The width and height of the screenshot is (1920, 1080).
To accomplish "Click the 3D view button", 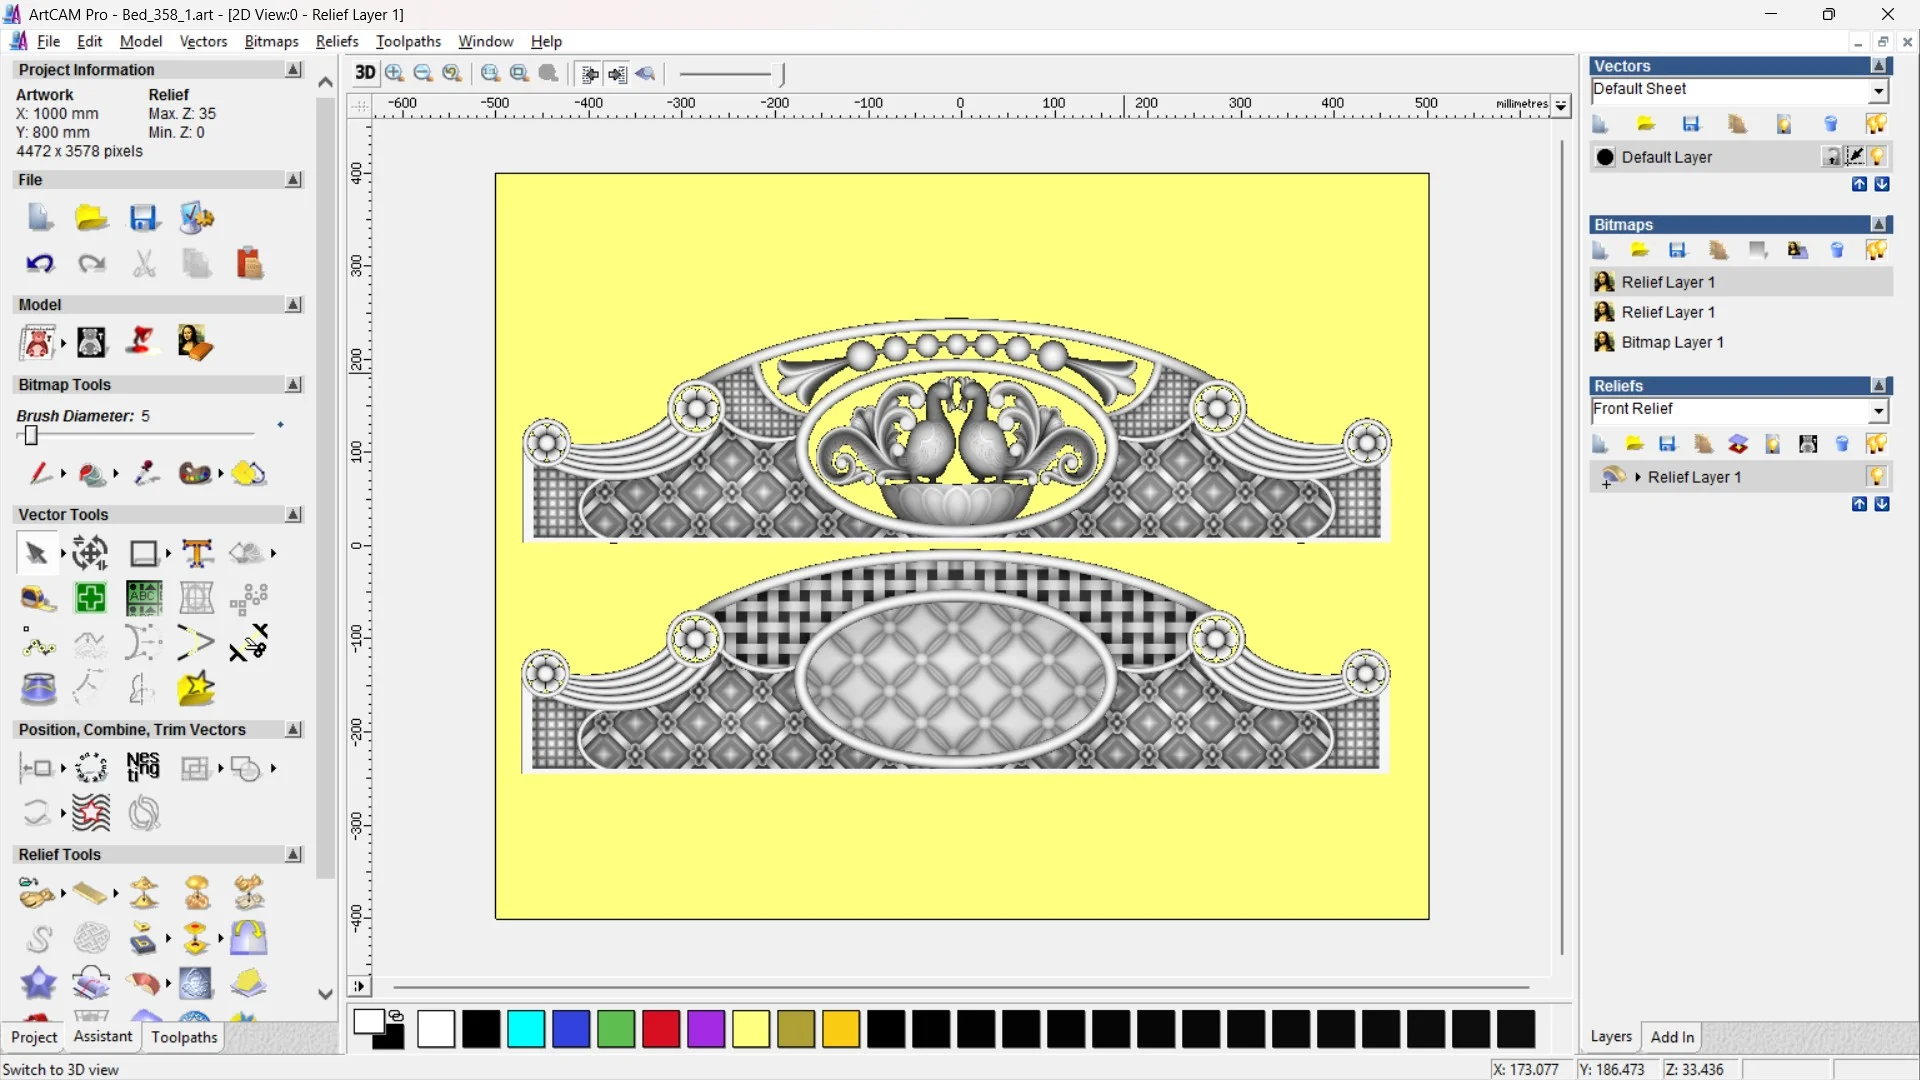I will click(x=365, y=73).
